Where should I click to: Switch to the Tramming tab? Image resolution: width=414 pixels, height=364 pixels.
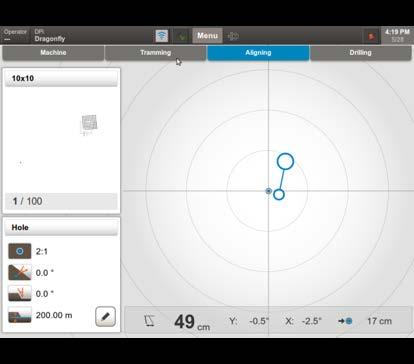[155, 53]
